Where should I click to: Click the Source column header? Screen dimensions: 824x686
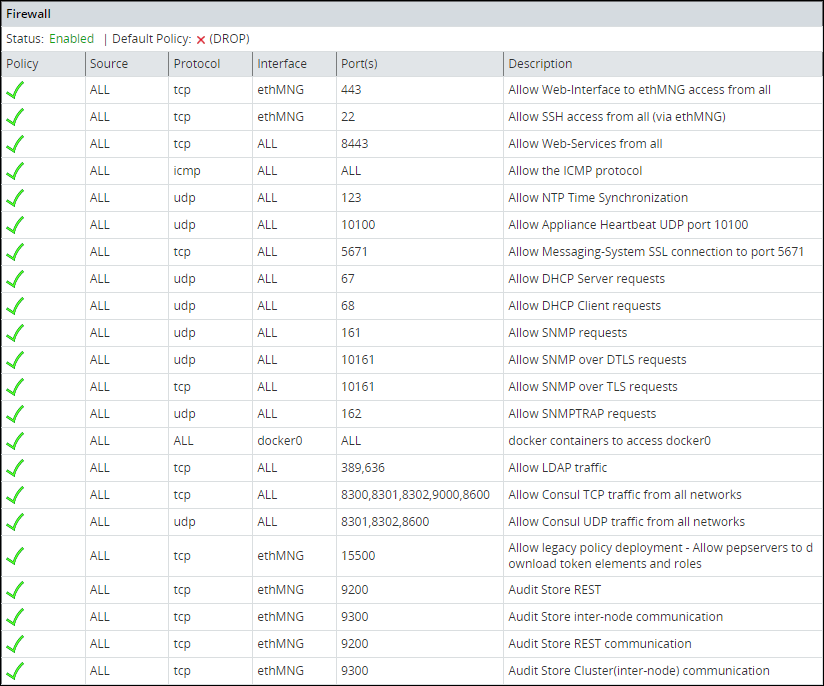(x=109, y=64)
